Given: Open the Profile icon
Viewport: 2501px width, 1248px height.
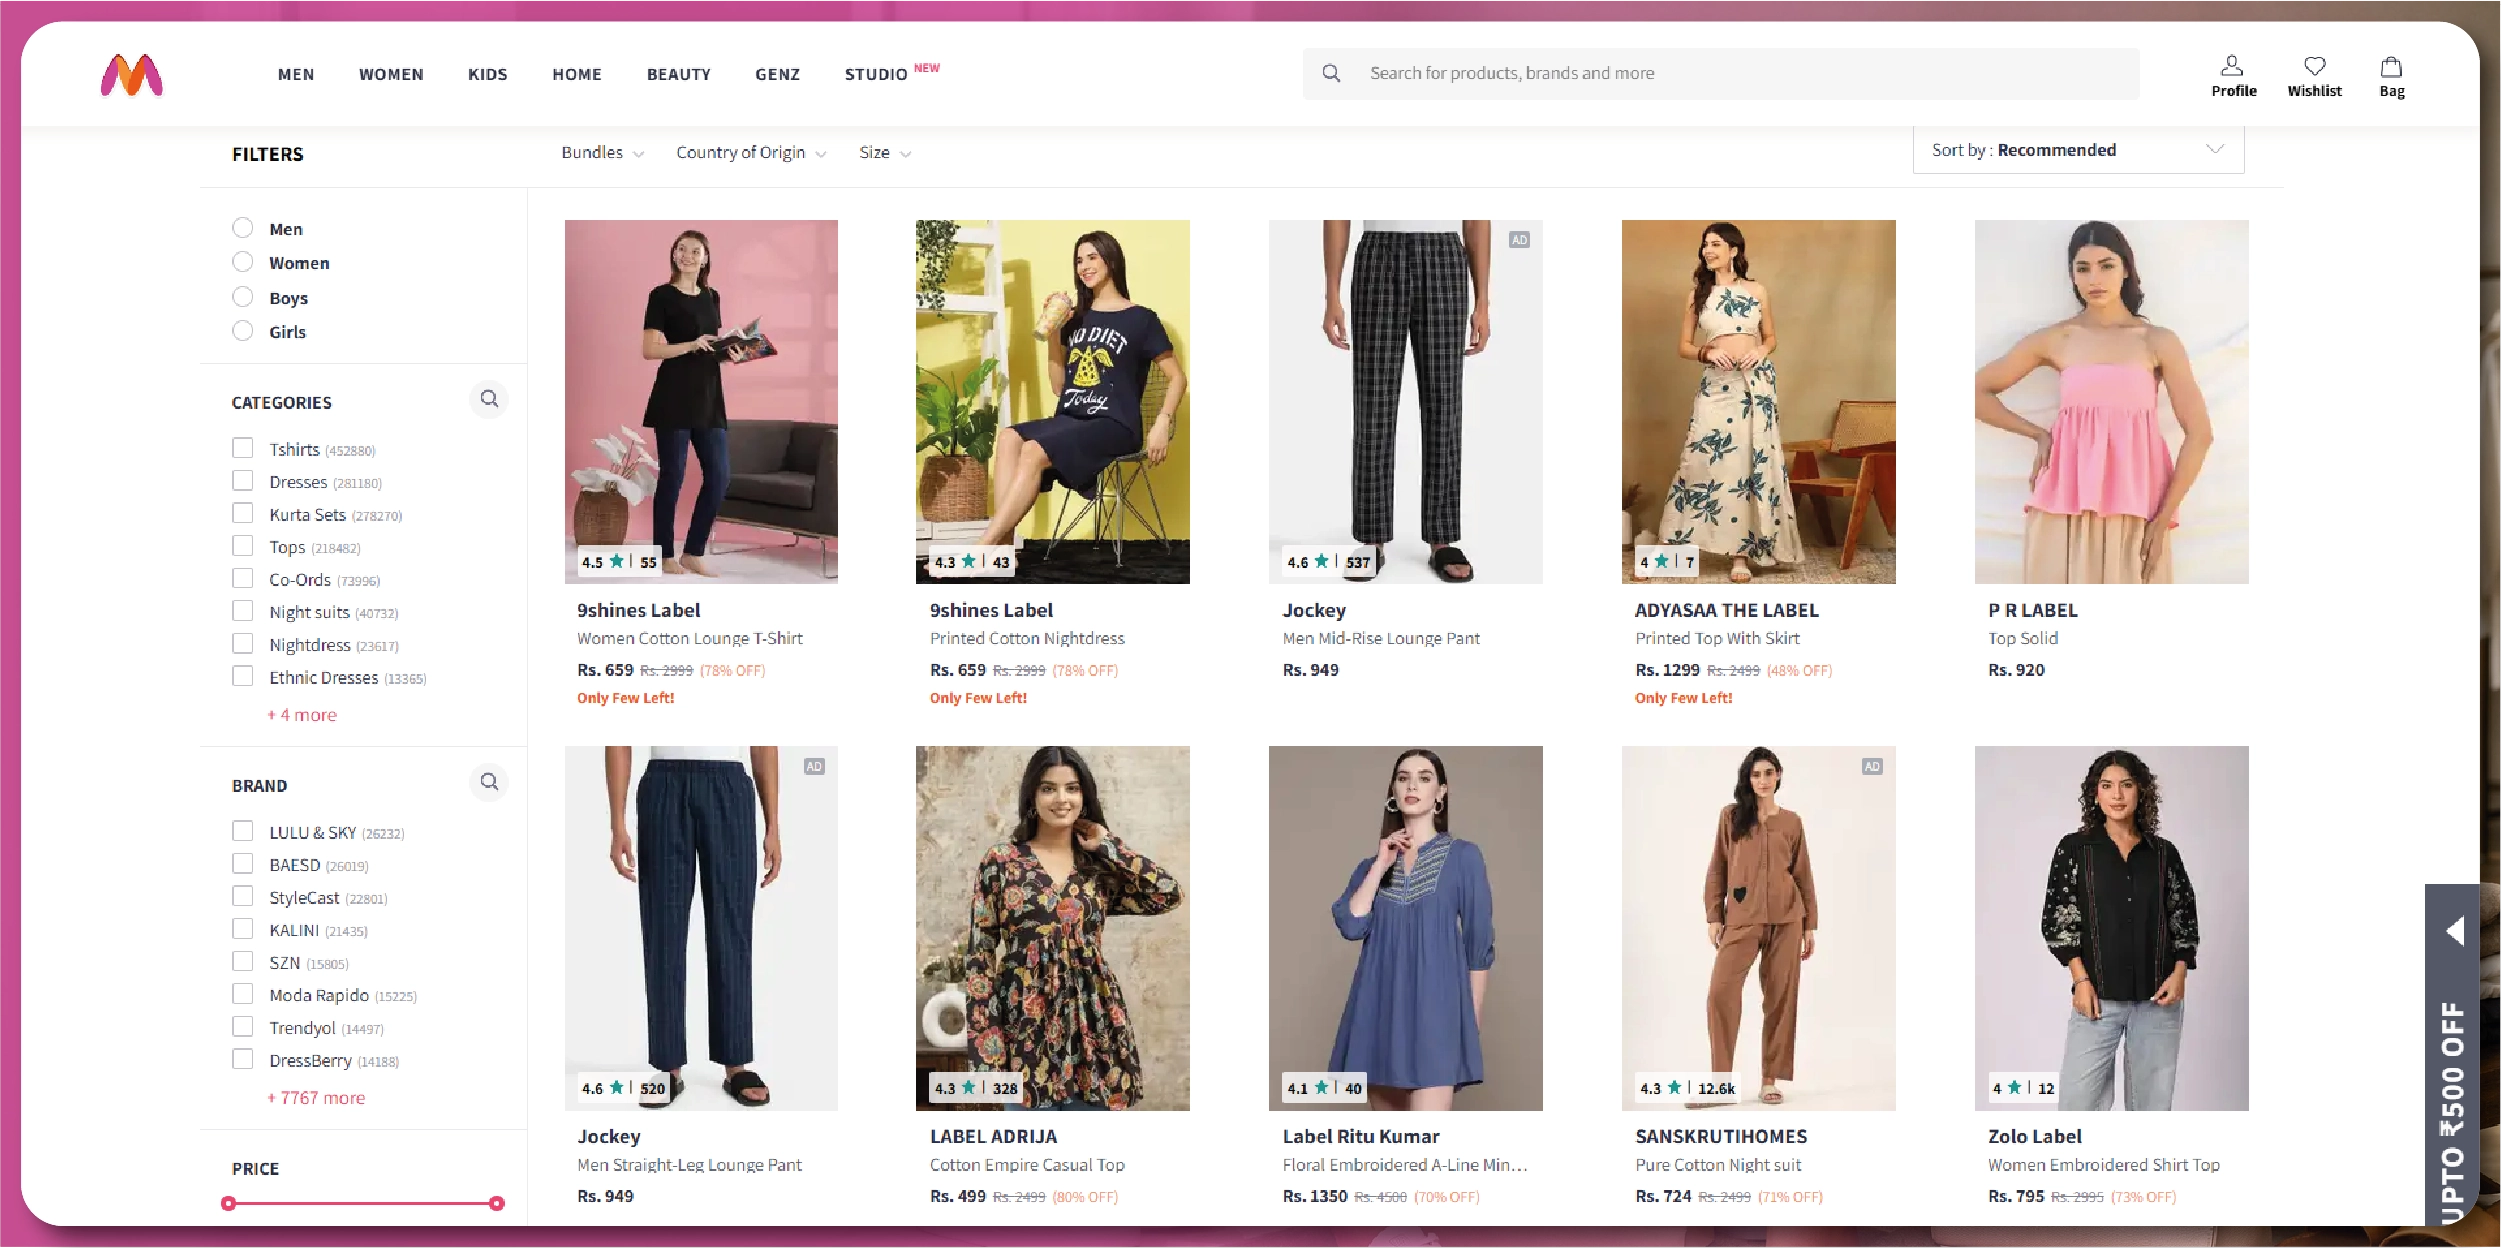Looking at the screenshot, I should pyautogui.click(x=2233, y=66).
